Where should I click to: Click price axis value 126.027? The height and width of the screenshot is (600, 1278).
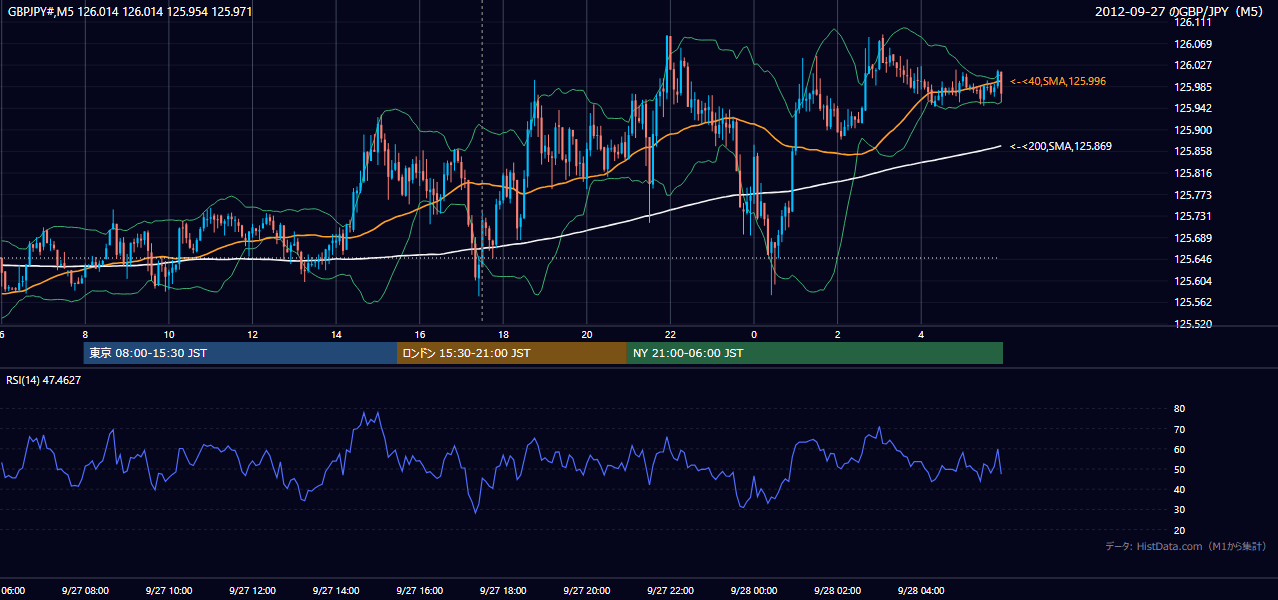pyautogui.click(x=1192, y=65)
